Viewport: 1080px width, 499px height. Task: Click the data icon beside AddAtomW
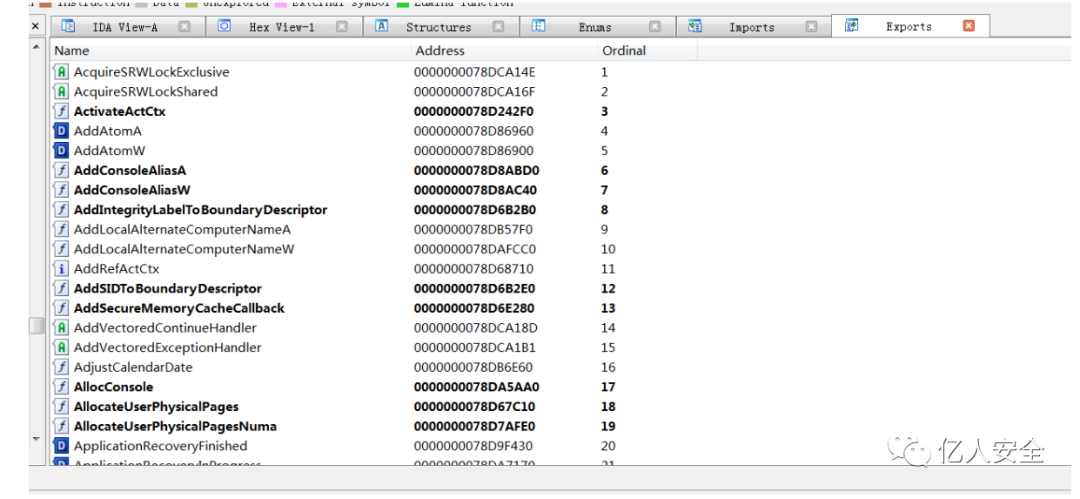[x=61, y=150]
